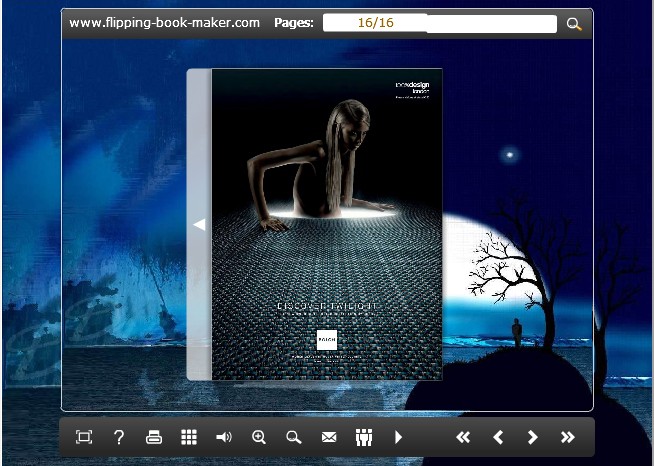Screen dimensions: 654x466
Task: Show page thumbnails grid icon
Action: coord(189,437)
